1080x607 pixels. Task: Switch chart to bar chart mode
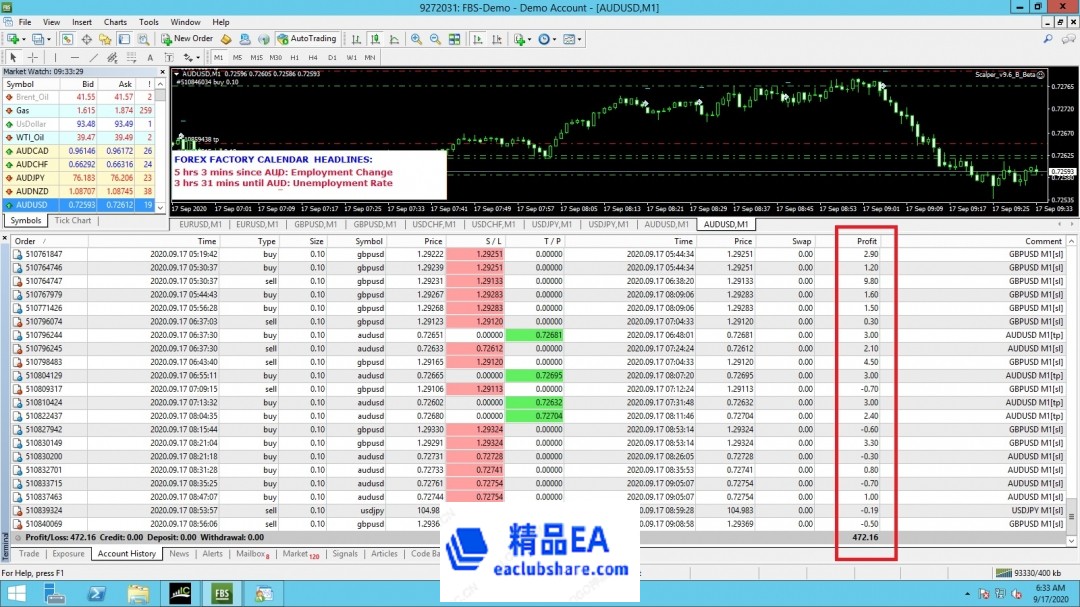pyautogui.click(x=356, y=39)
